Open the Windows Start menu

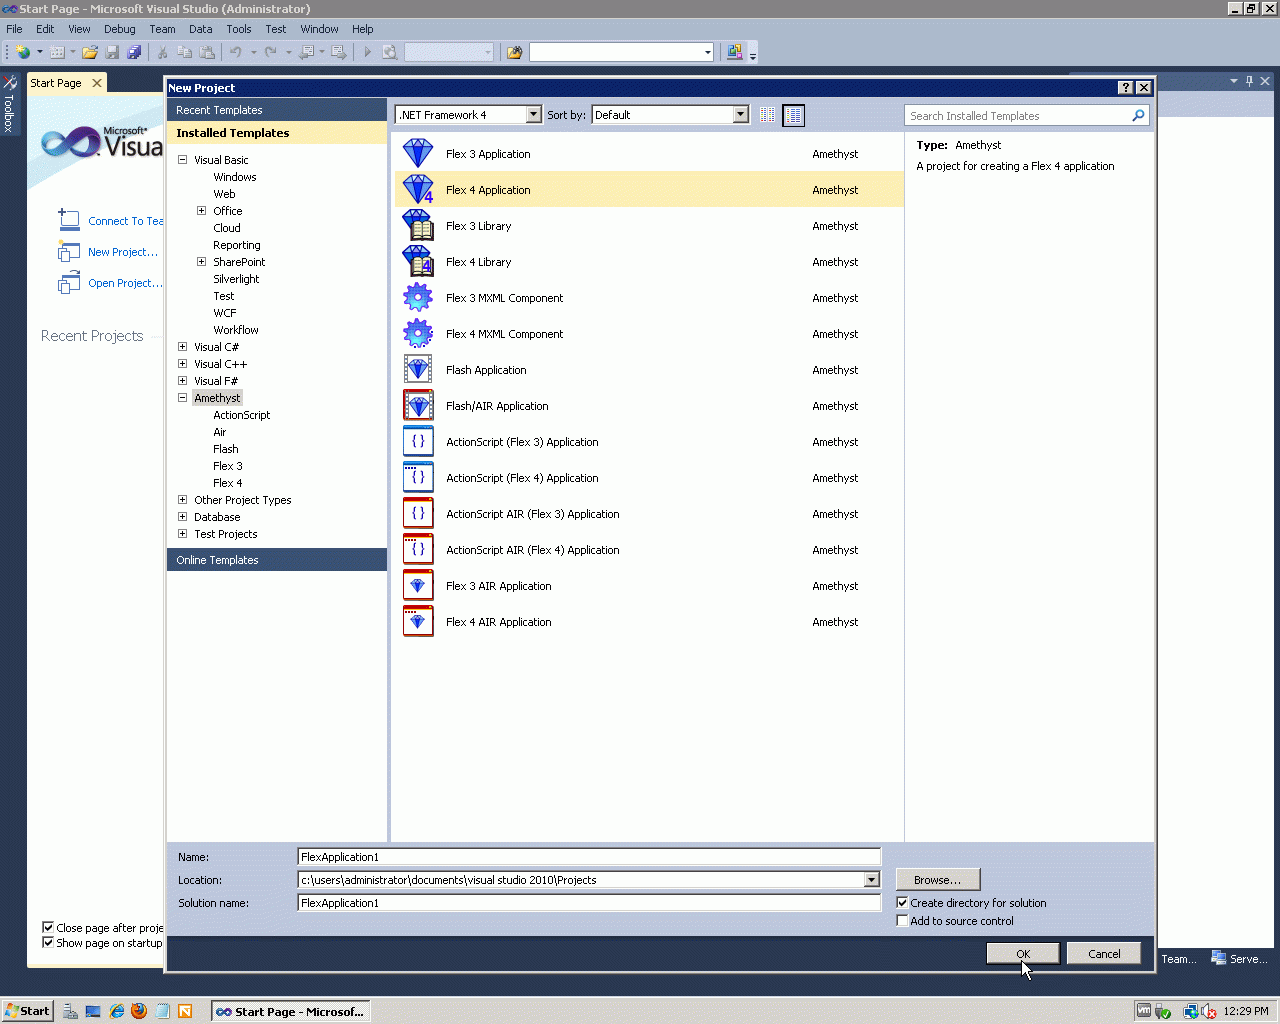(x=27, y=1011)
